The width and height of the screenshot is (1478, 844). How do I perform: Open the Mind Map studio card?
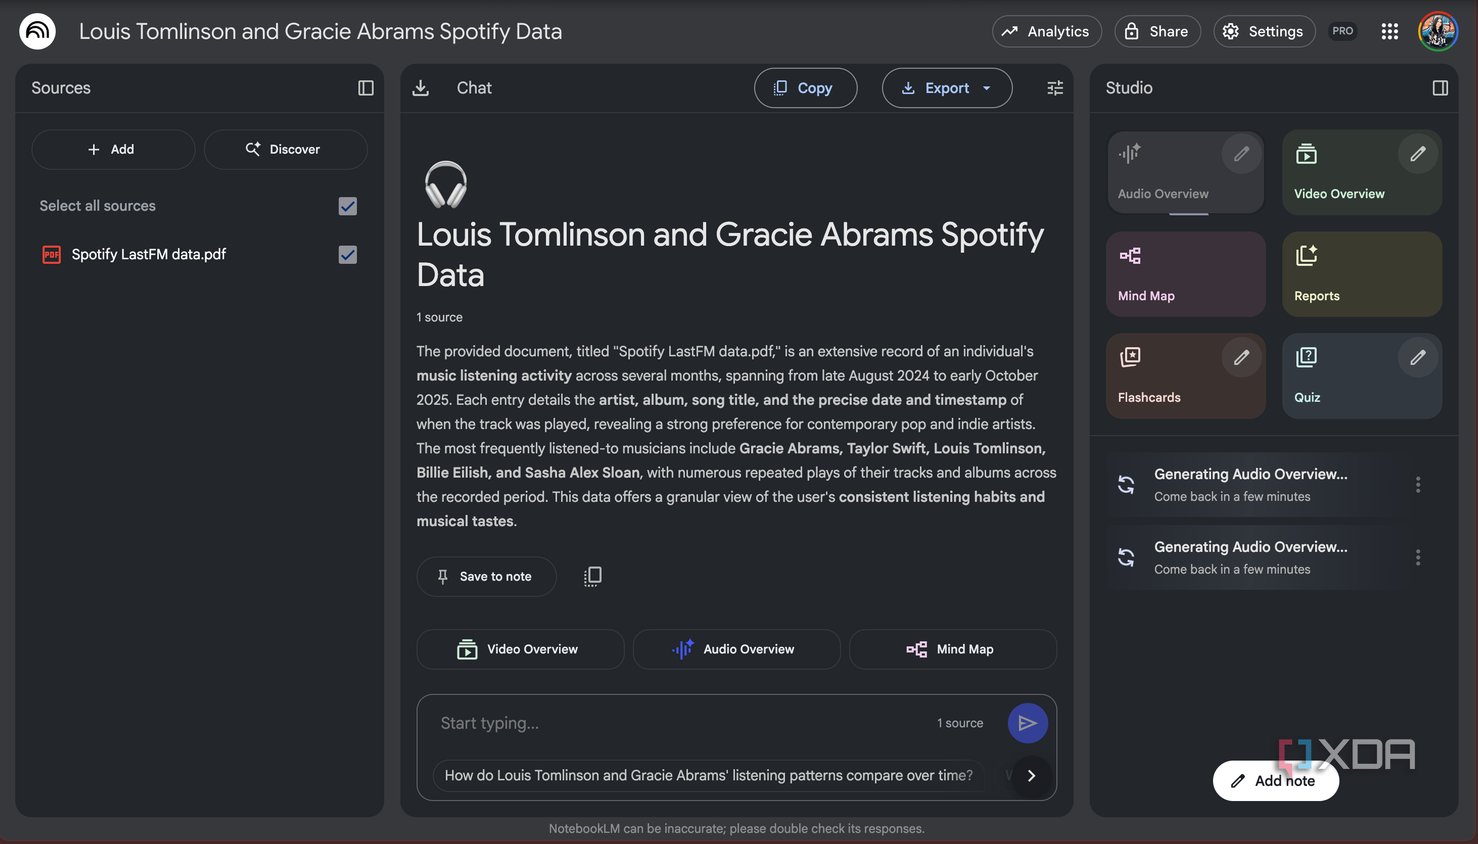click(1185, 274)
